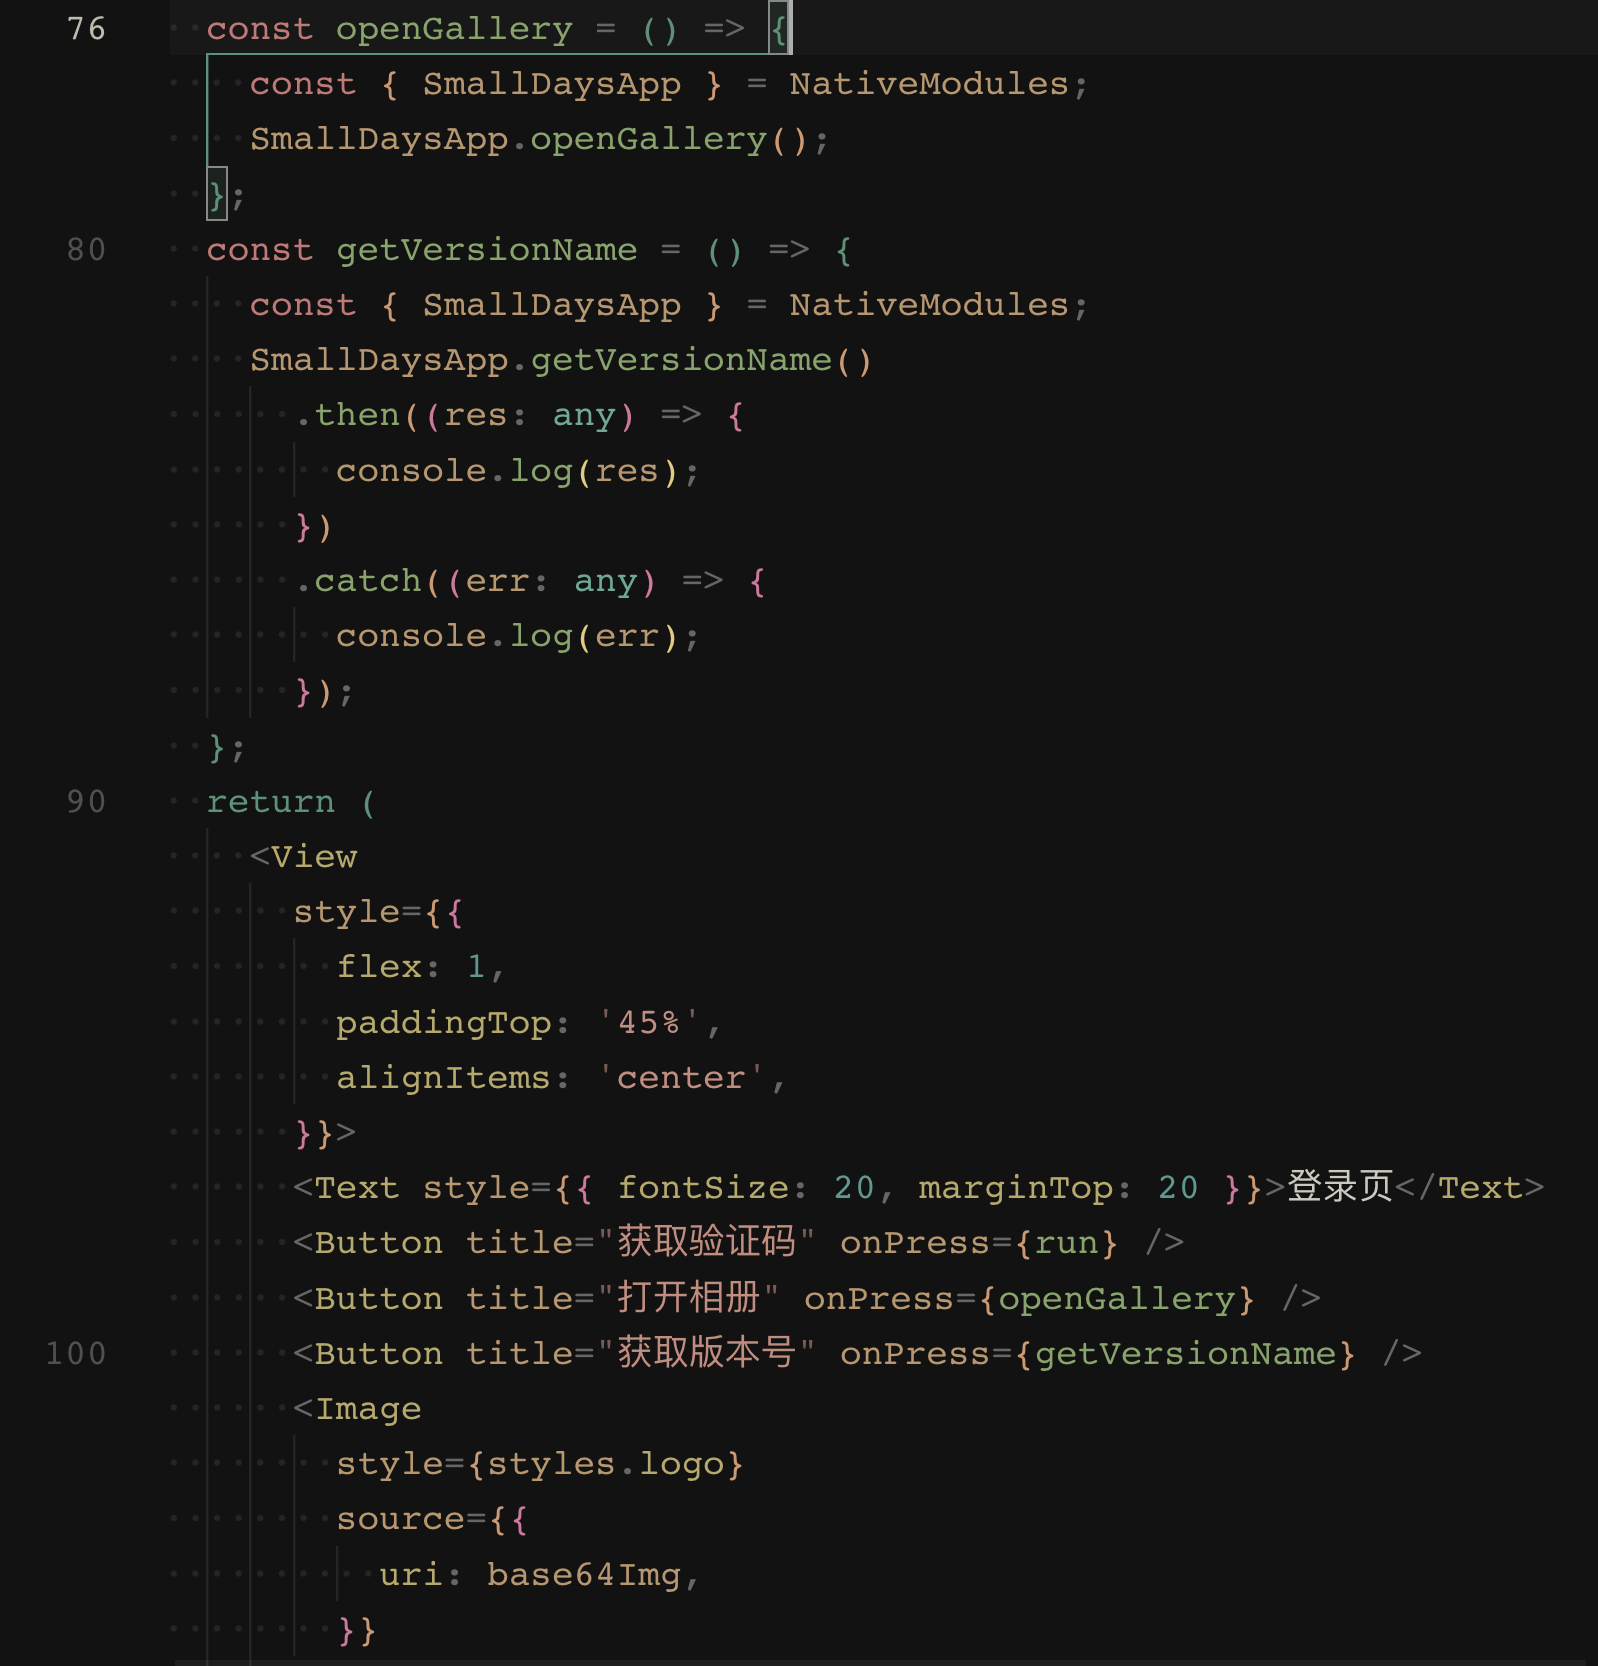Click the 登录页 text in Text element
This screenshot has width=1598, height=1666.
(x=1340, y=1187)
